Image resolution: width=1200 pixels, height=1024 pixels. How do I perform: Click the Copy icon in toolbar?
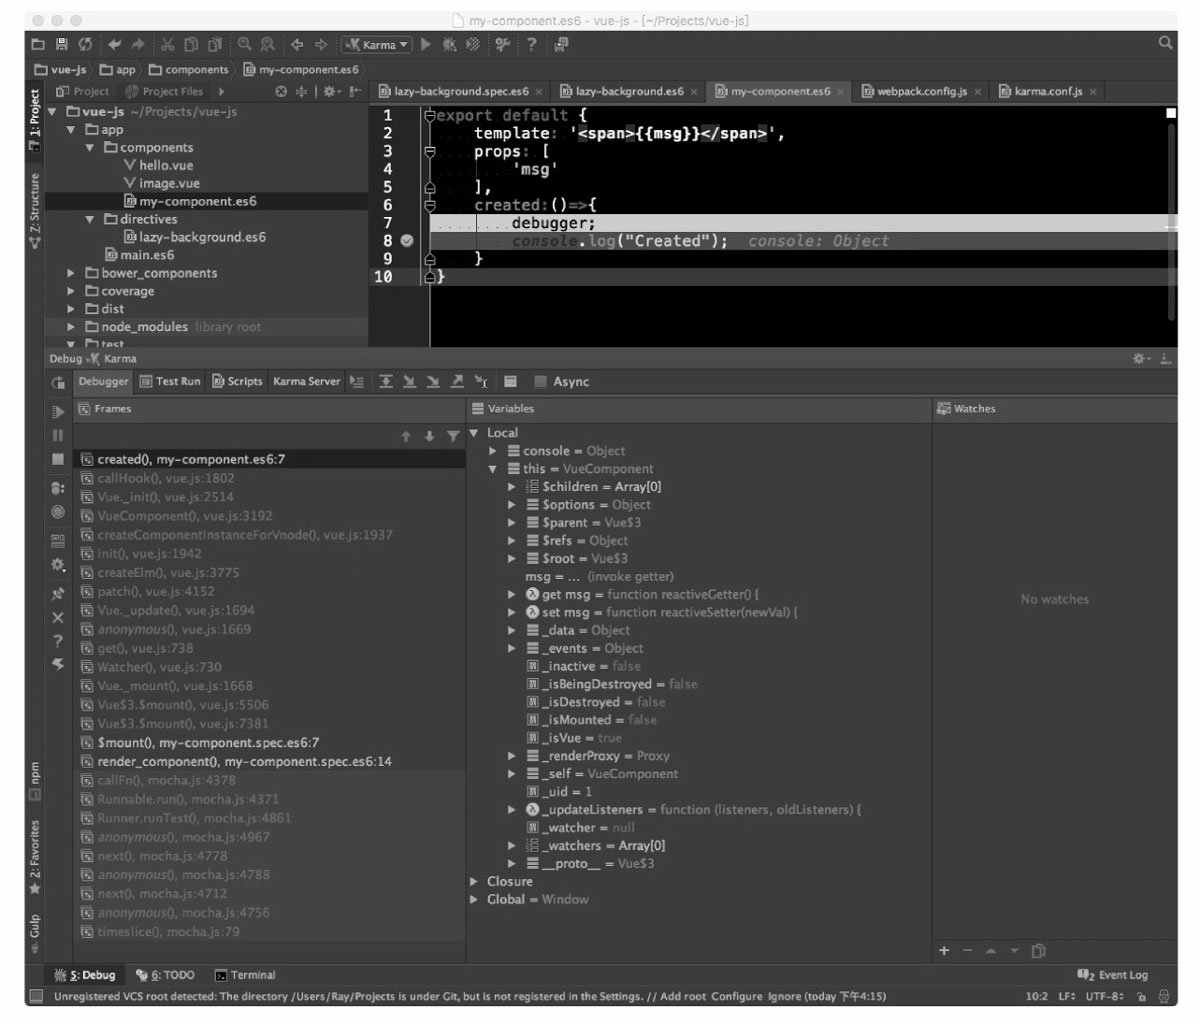coord(191,44)
